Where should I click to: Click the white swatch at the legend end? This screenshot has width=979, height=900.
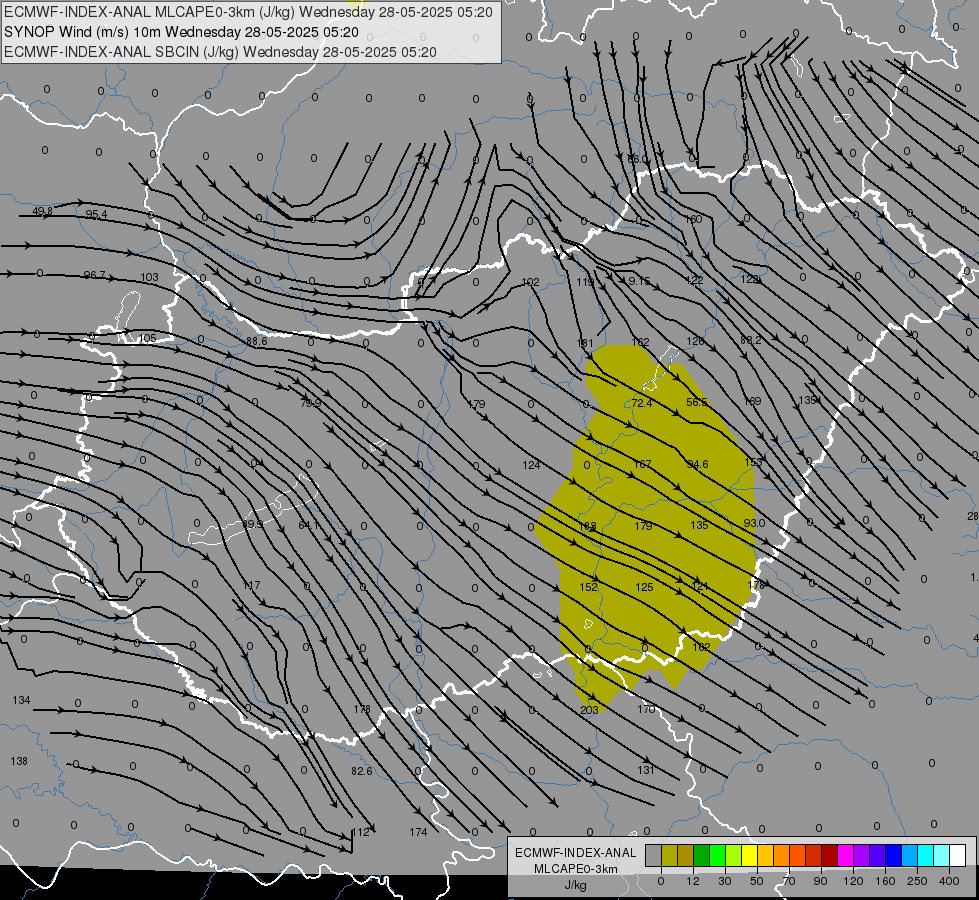click(958, 856)
